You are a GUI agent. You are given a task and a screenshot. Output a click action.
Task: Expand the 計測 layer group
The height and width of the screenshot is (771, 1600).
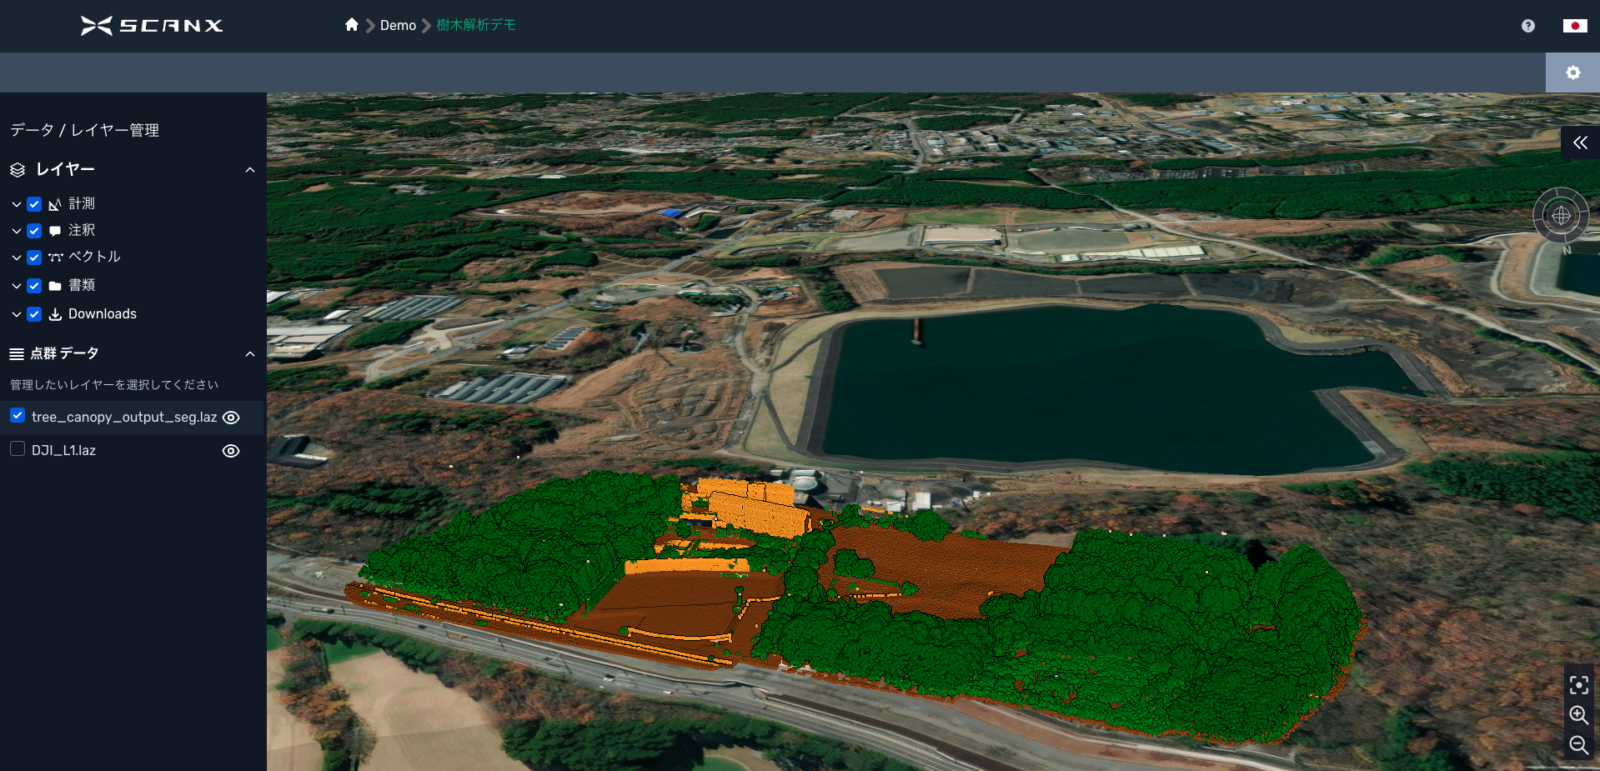16,204
